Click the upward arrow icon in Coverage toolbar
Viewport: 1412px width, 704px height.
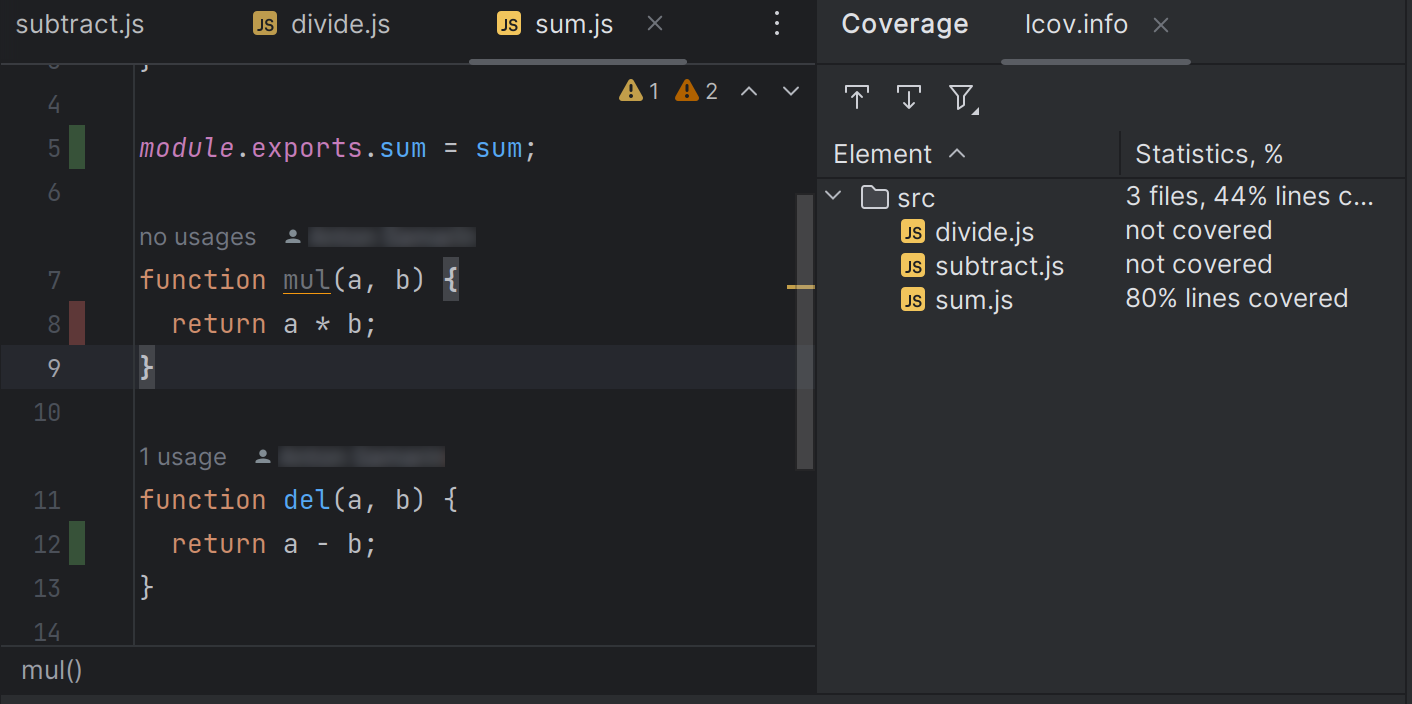point(857,97)
